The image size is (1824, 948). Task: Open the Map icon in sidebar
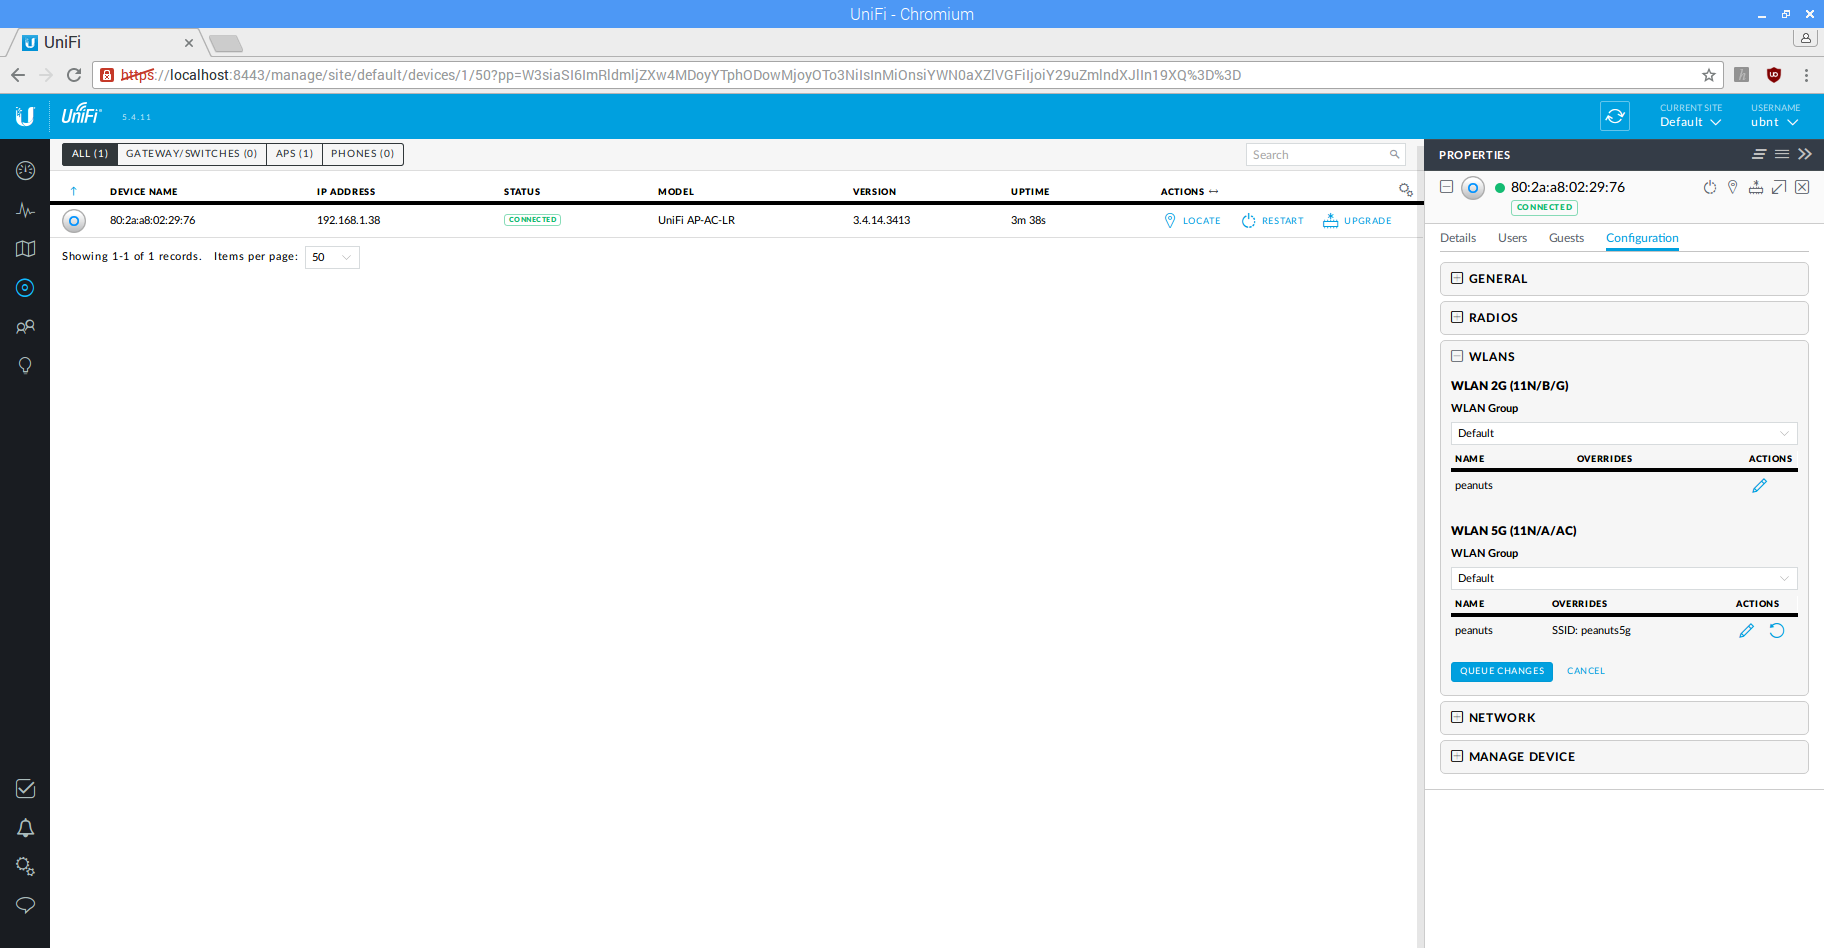point(25,249)
